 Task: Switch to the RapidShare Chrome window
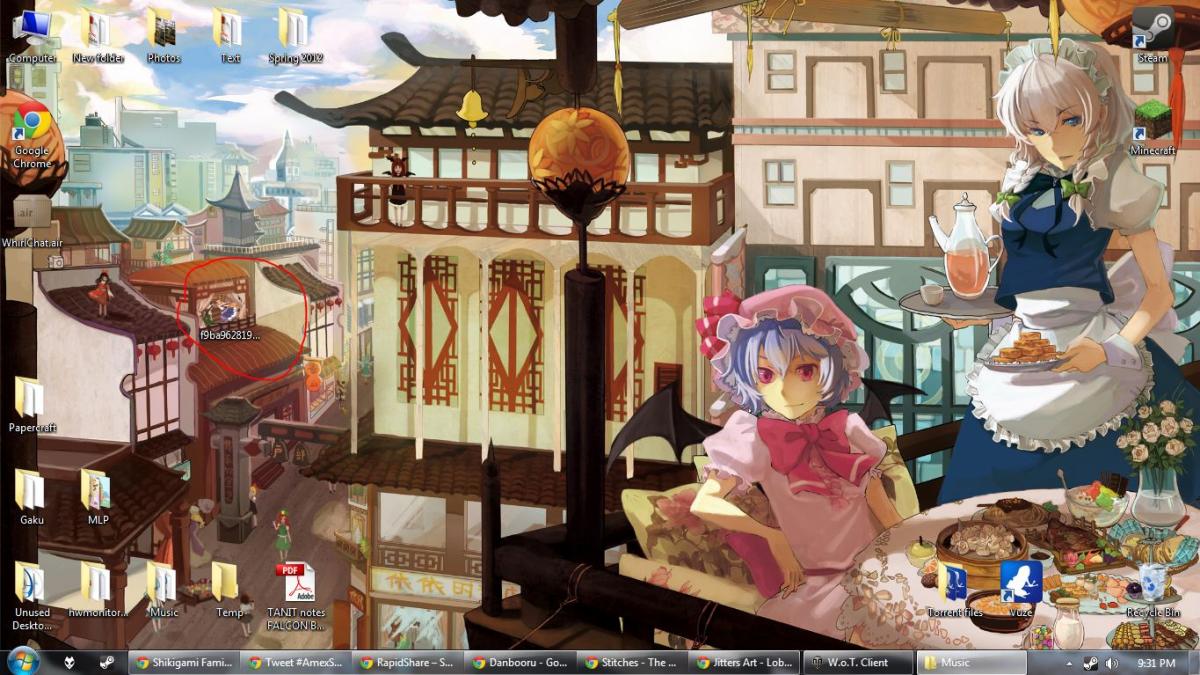coord(410,662)
